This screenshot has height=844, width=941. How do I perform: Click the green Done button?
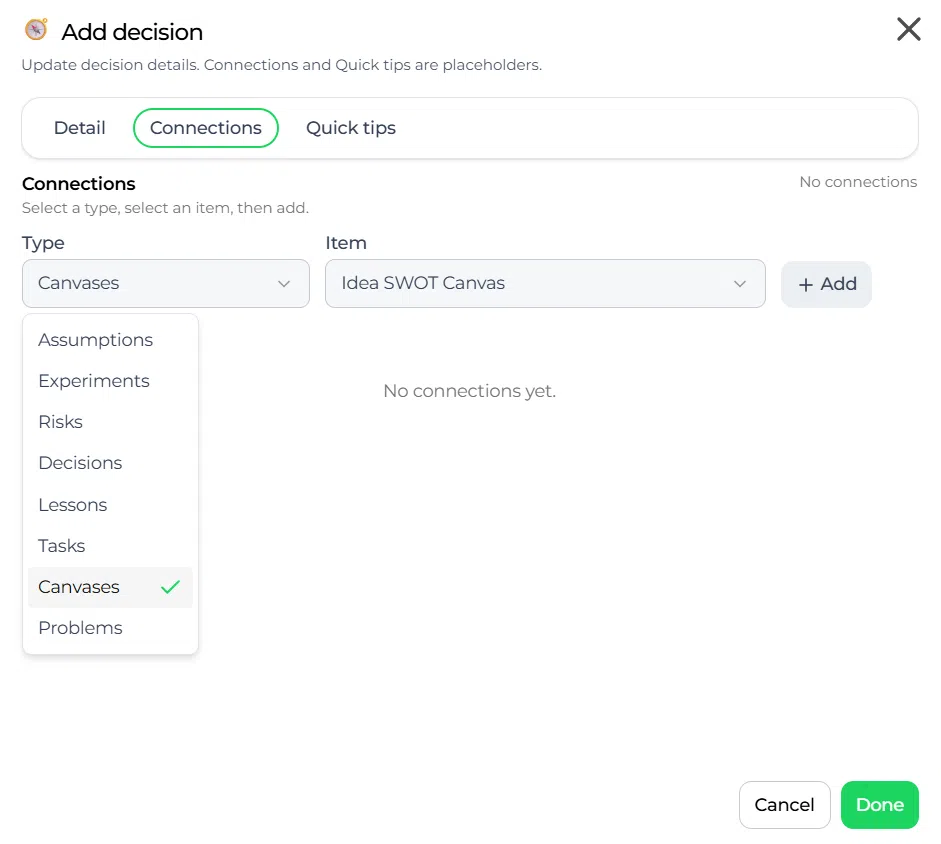880,805
